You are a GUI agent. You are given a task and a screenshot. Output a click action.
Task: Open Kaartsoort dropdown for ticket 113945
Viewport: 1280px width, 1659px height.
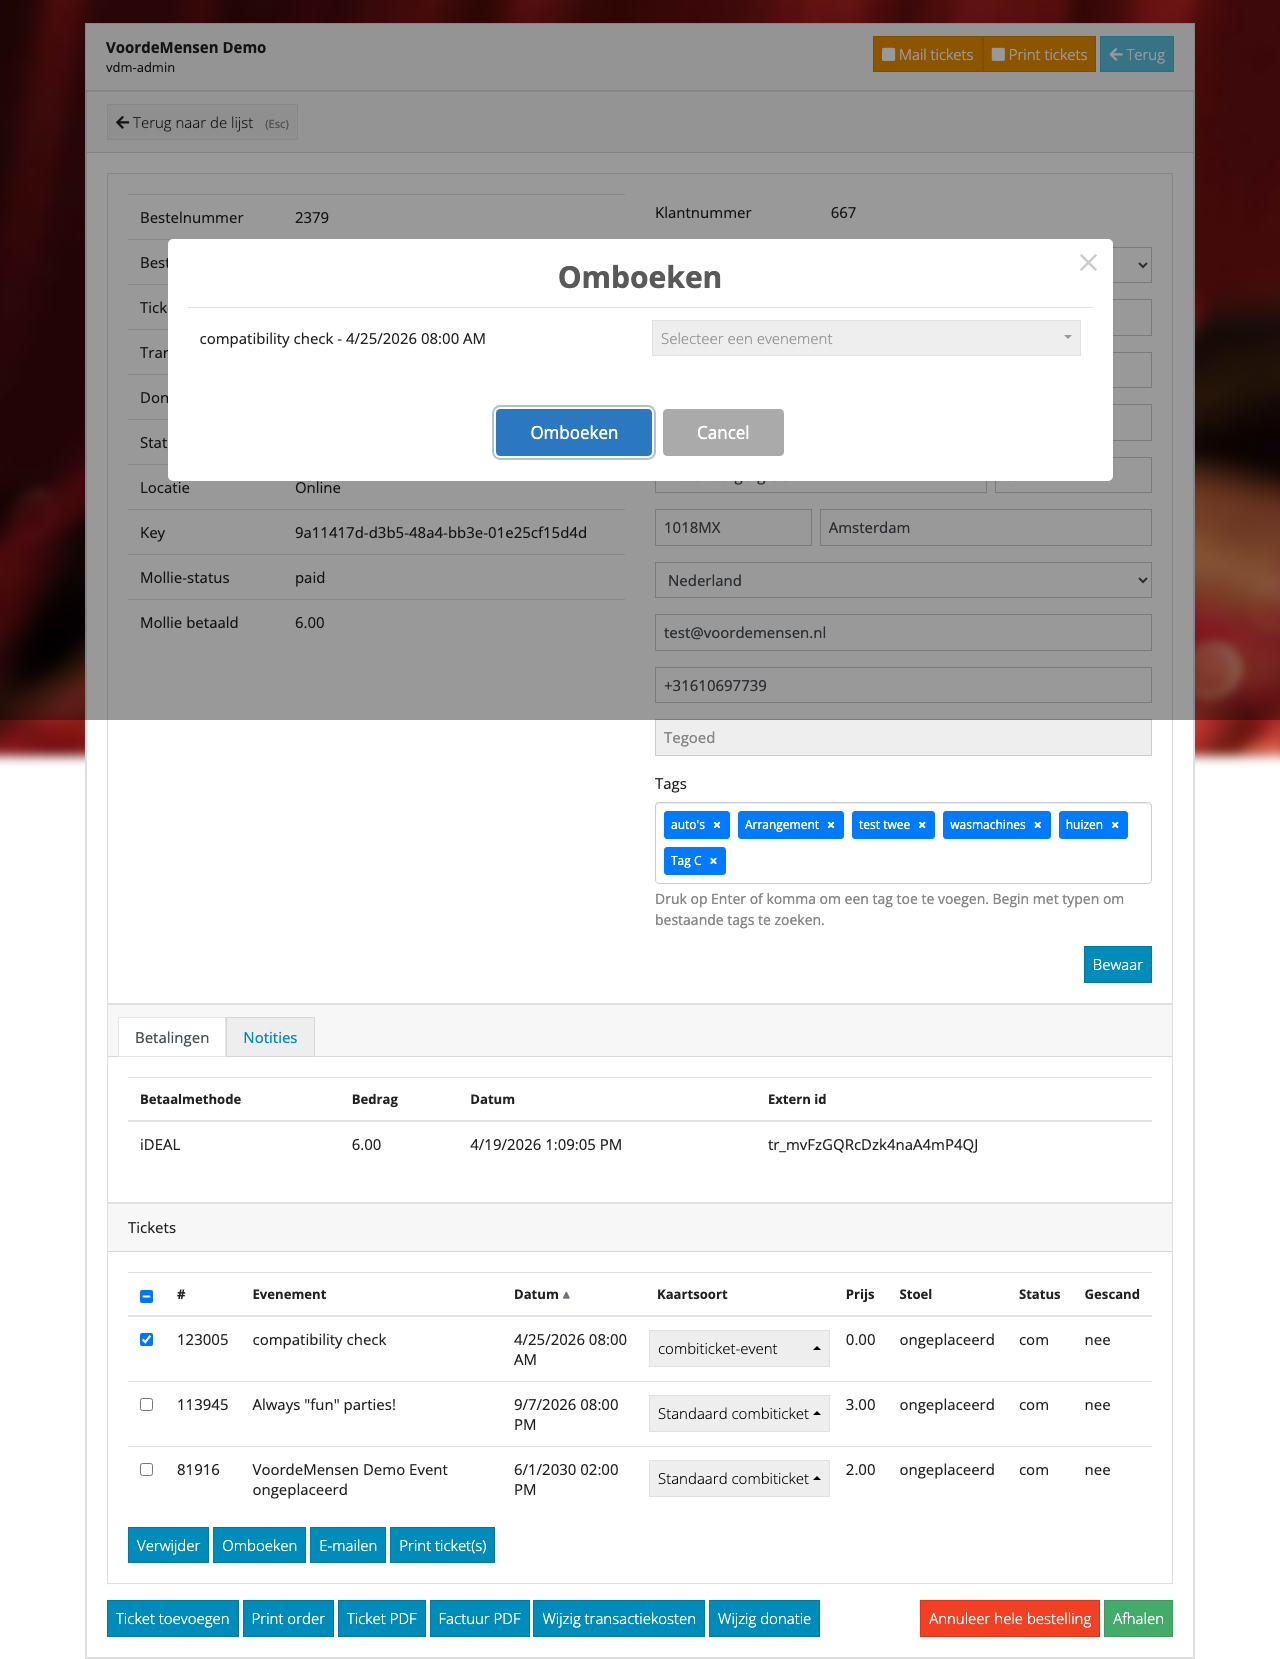pyautogui.click(x=739, y=1414)
